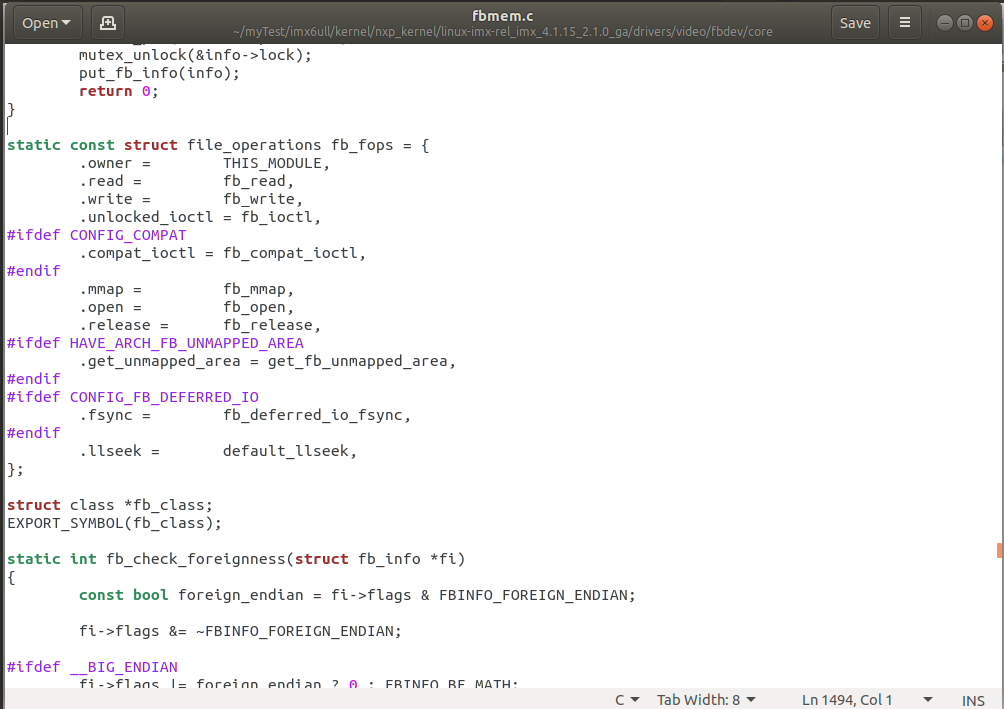
Task: Click on 'default_llseek,' text
Action: [x=289, y=451]
